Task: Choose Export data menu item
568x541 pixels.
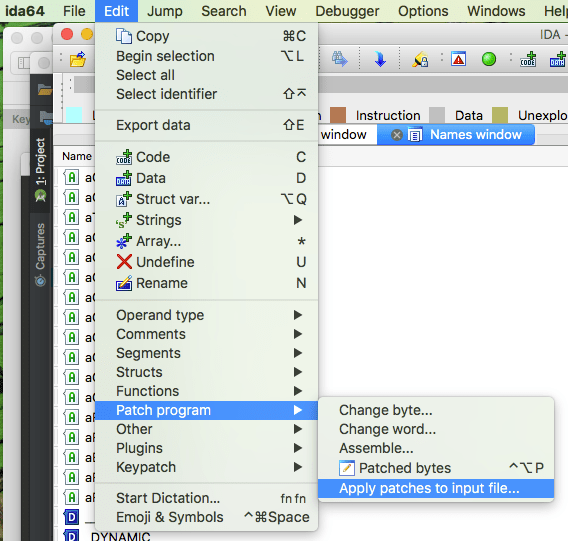Action: point(206,125)
